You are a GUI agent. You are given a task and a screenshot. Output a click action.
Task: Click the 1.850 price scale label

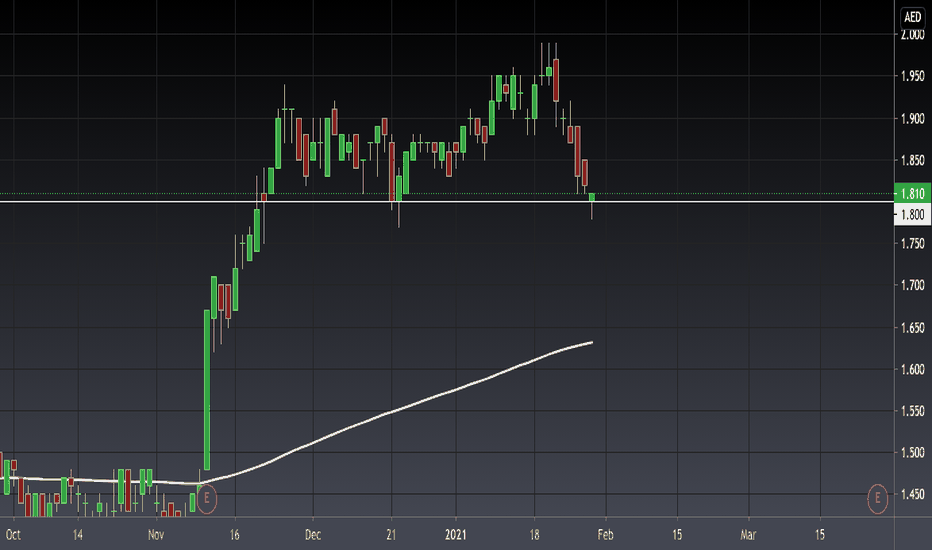(x=912, y=160)
